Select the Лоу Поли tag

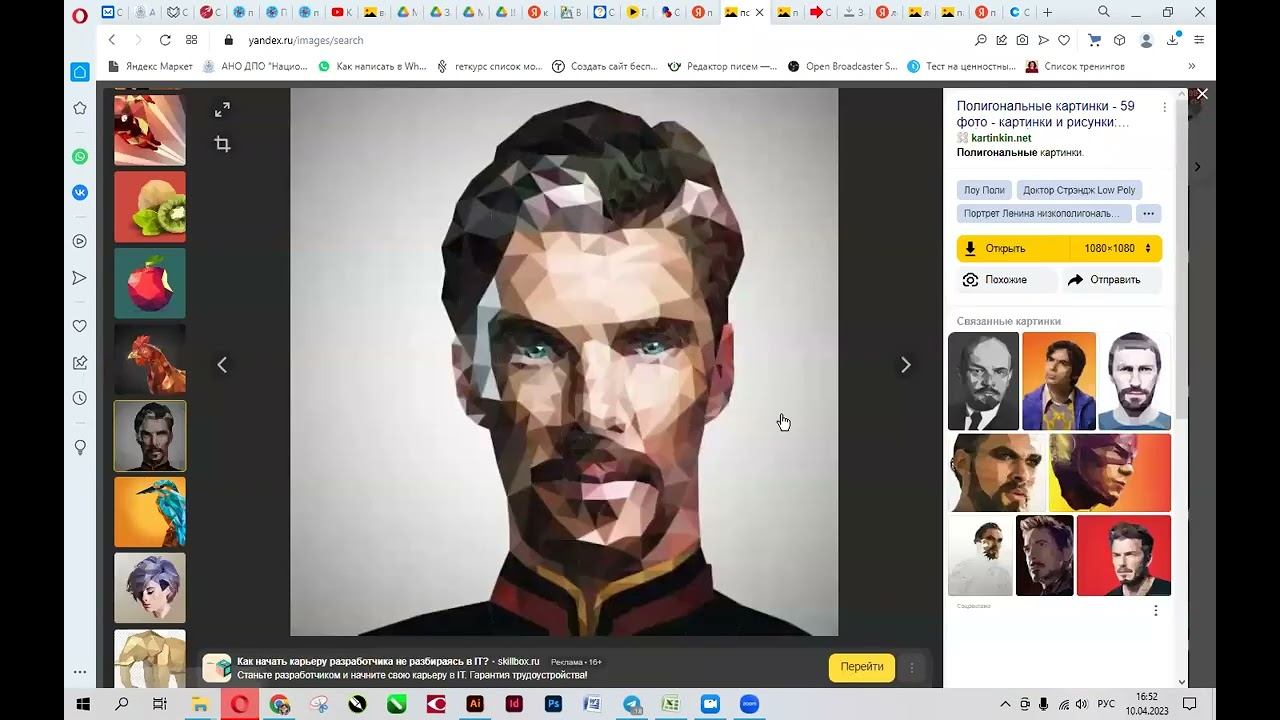coord(984,190)
